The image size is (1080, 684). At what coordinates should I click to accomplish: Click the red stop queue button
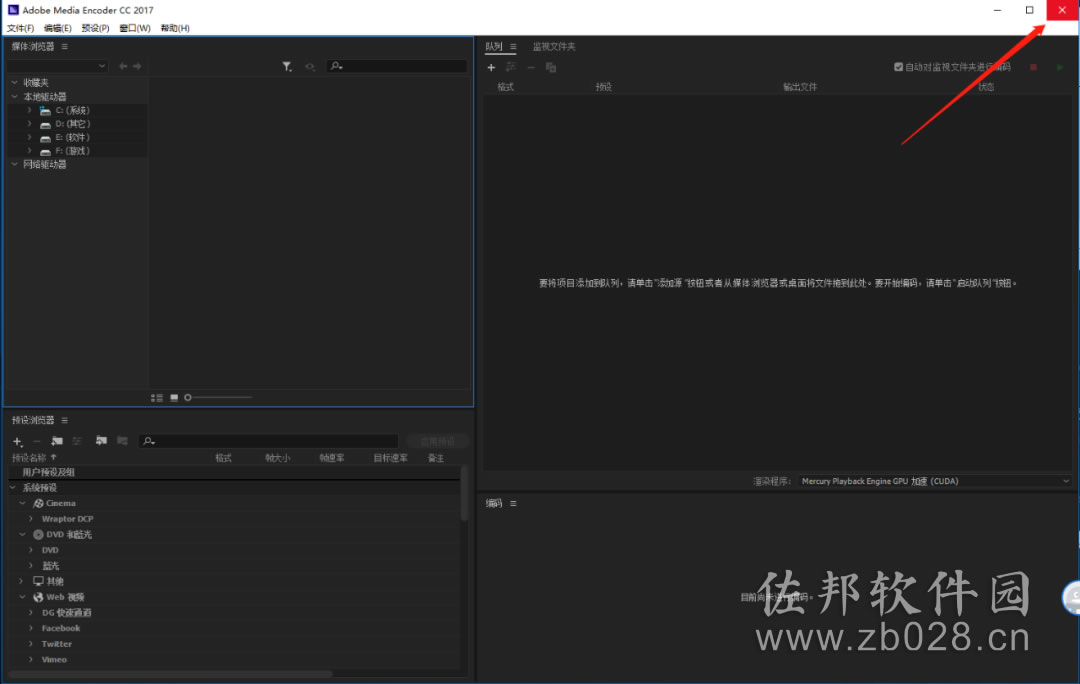coord(1033,68)
